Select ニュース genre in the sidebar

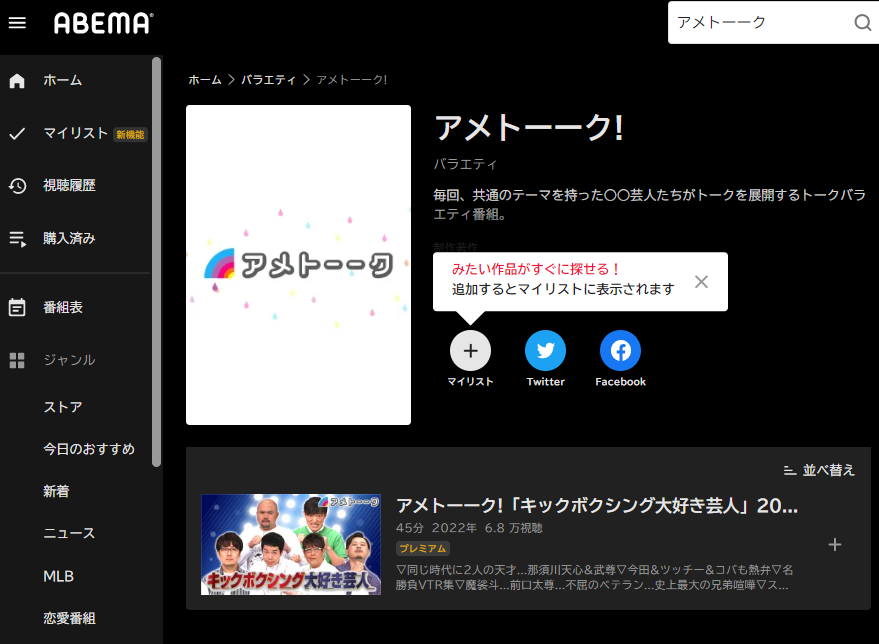coord(69,534)
